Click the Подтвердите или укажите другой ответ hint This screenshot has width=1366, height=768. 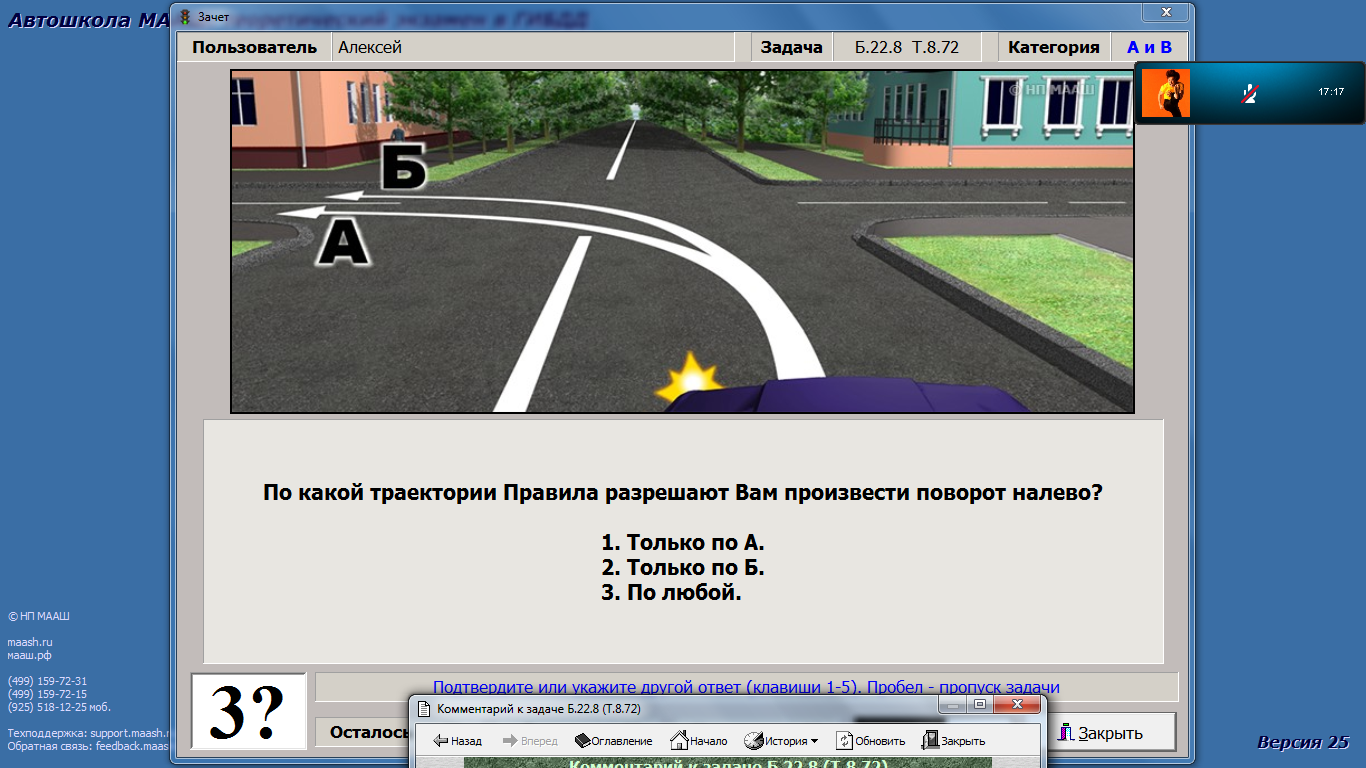coord(746,687)
